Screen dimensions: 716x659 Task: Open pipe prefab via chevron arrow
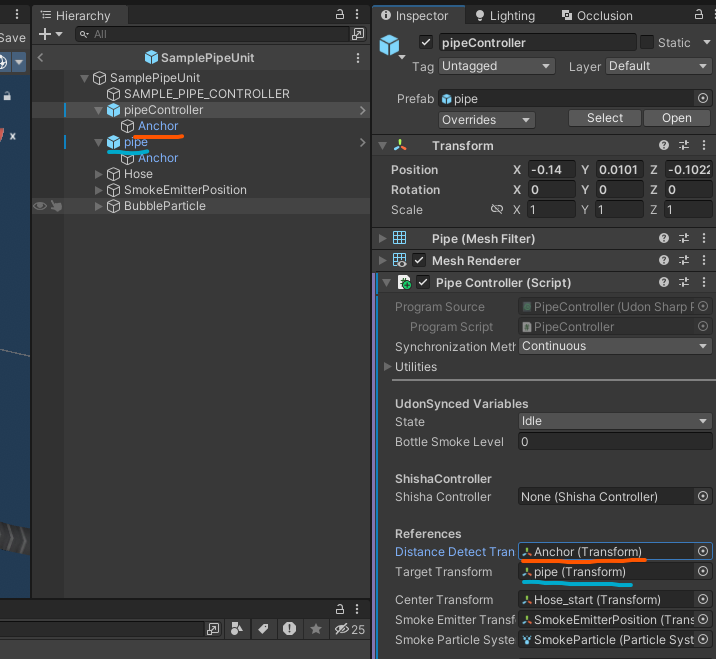pyautogui.click(x=363, y=142)
